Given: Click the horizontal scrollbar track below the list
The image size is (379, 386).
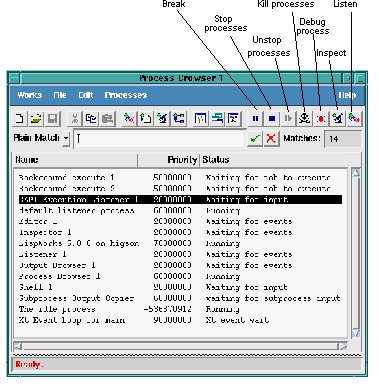Looking at the screenshot, I should pyautogui.click(x=180, y=346).
